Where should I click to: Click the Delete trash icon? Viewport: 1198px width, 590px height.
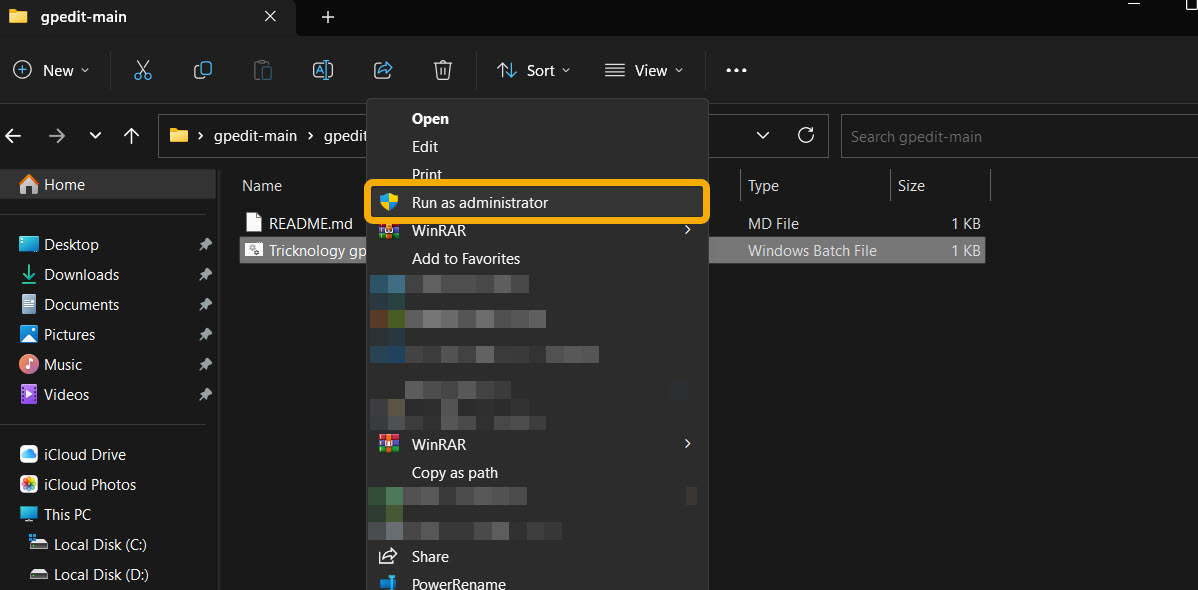pos(442,70)
